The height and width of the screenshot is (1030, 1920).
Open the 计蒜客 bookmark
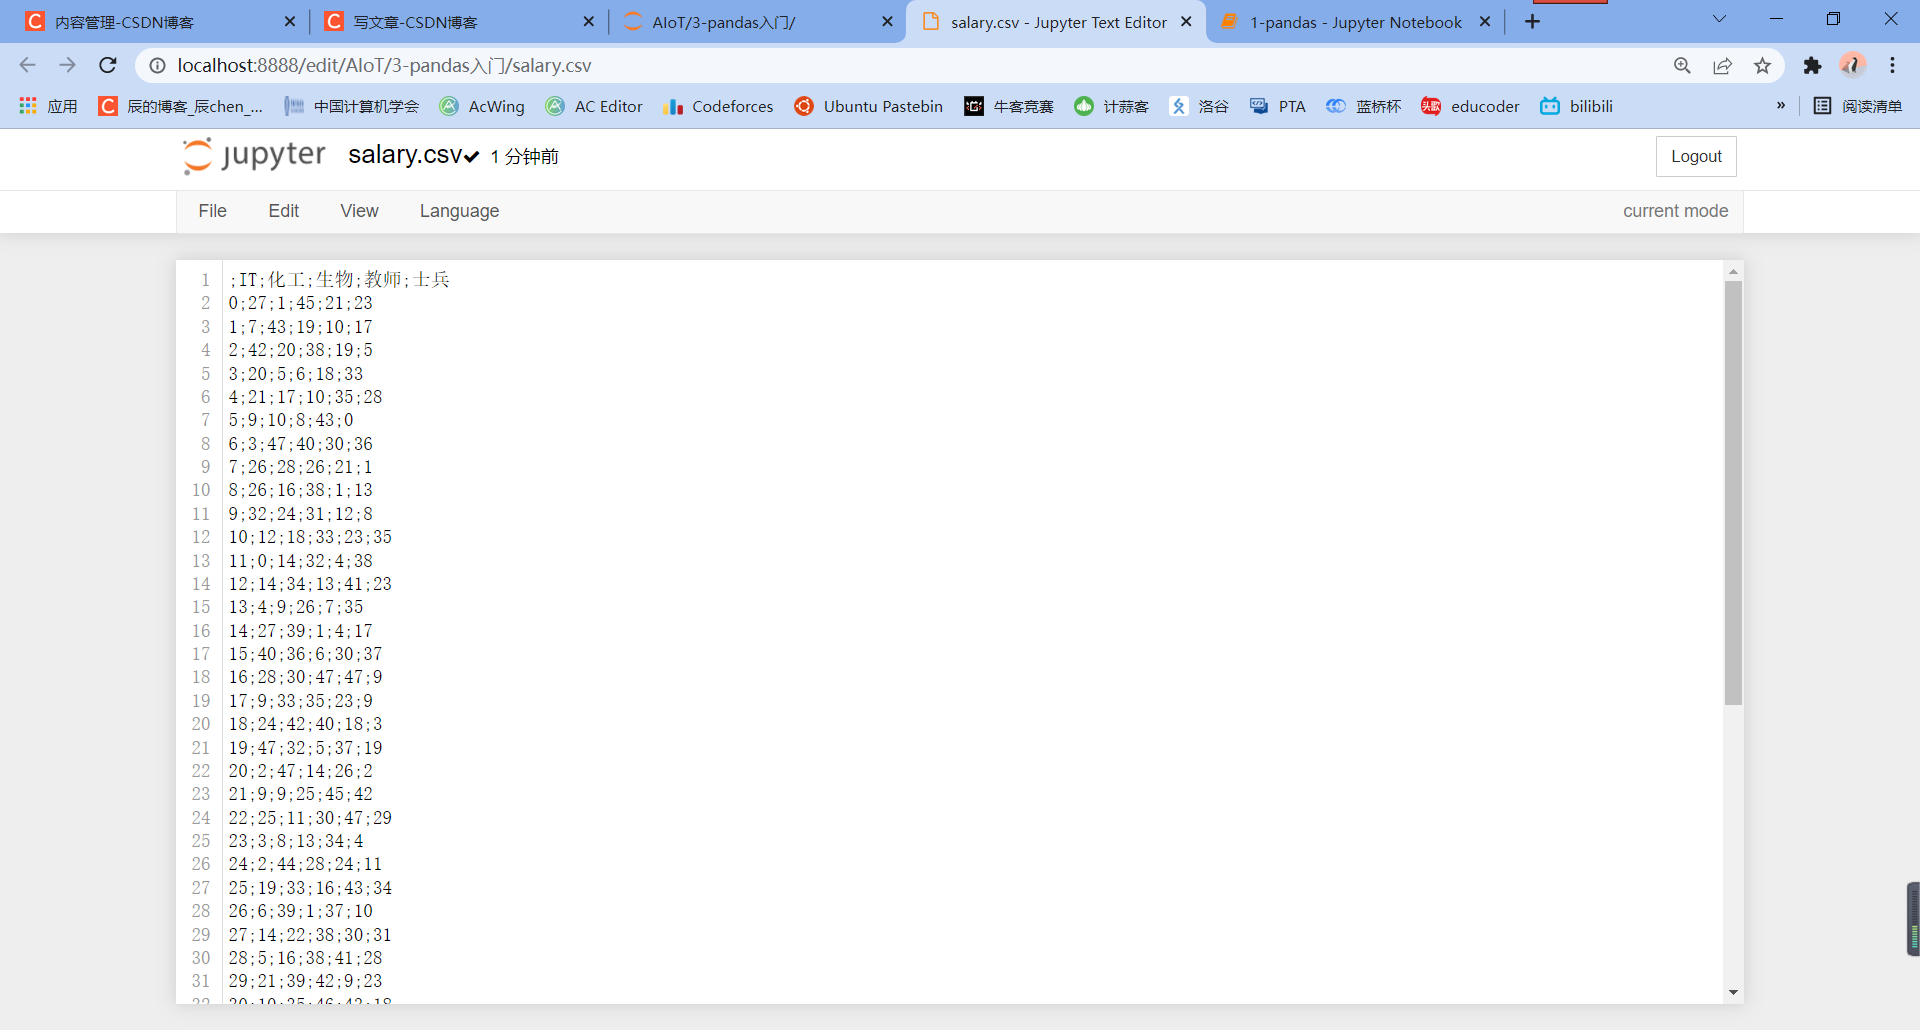(x=1111, y=106)
